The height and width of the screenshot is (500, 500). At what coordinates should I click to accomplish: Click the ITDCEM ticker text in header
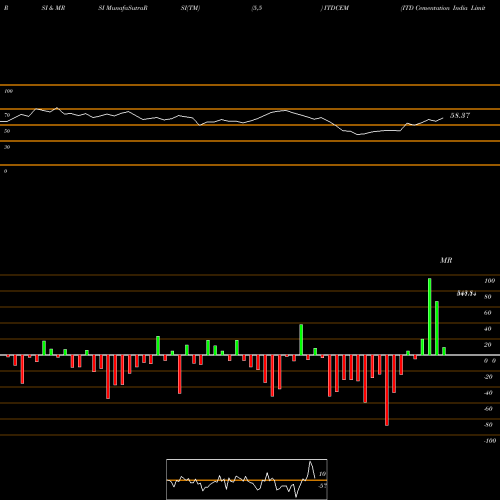pos(336,8)
